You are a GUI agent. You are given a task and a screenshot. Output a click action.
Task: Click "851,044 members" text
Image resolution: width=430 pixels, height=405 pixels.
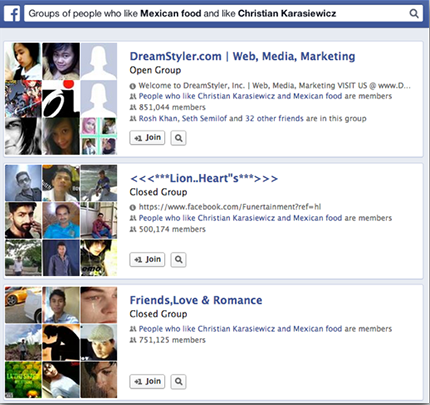click(172, 107)
